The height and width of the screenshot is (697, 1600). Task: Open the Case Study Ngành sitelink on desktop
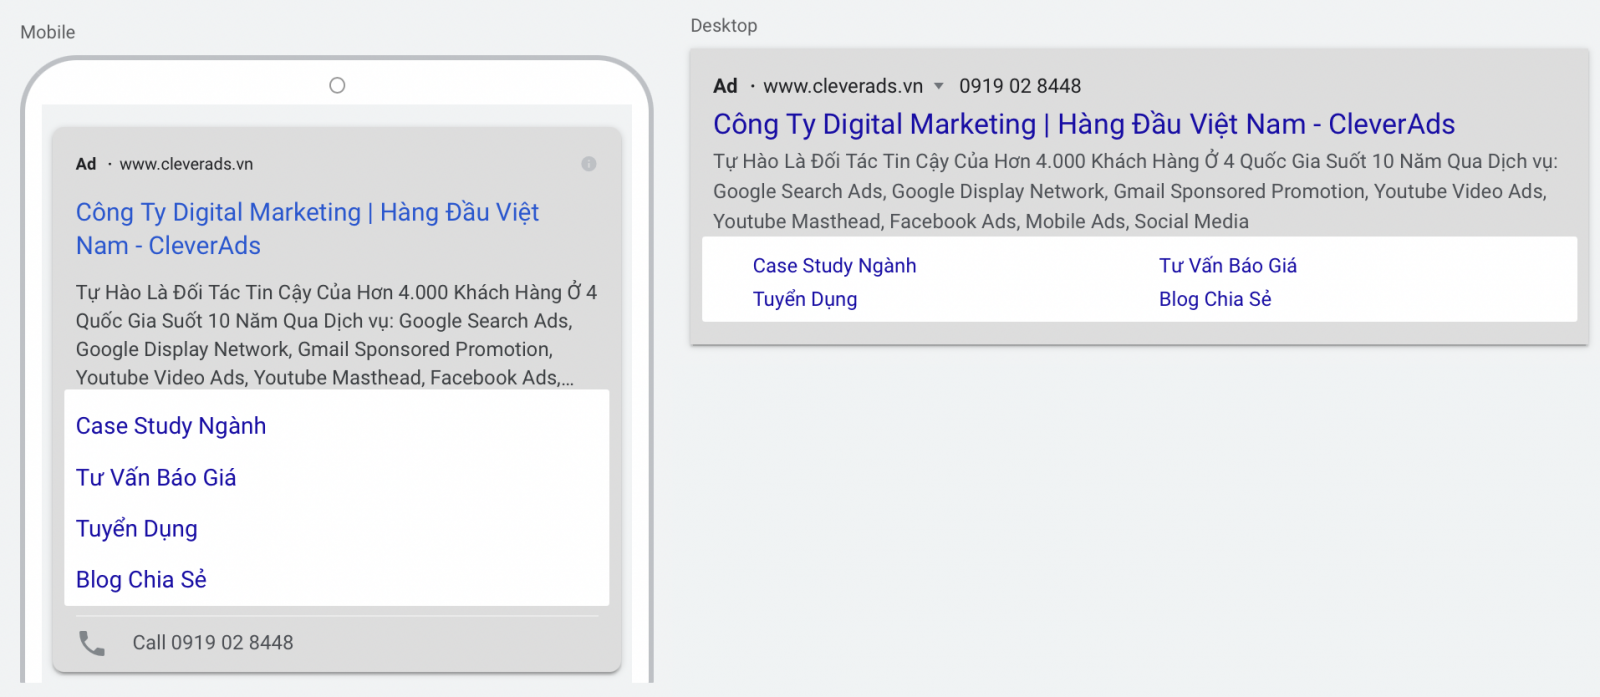coord(834,266)
